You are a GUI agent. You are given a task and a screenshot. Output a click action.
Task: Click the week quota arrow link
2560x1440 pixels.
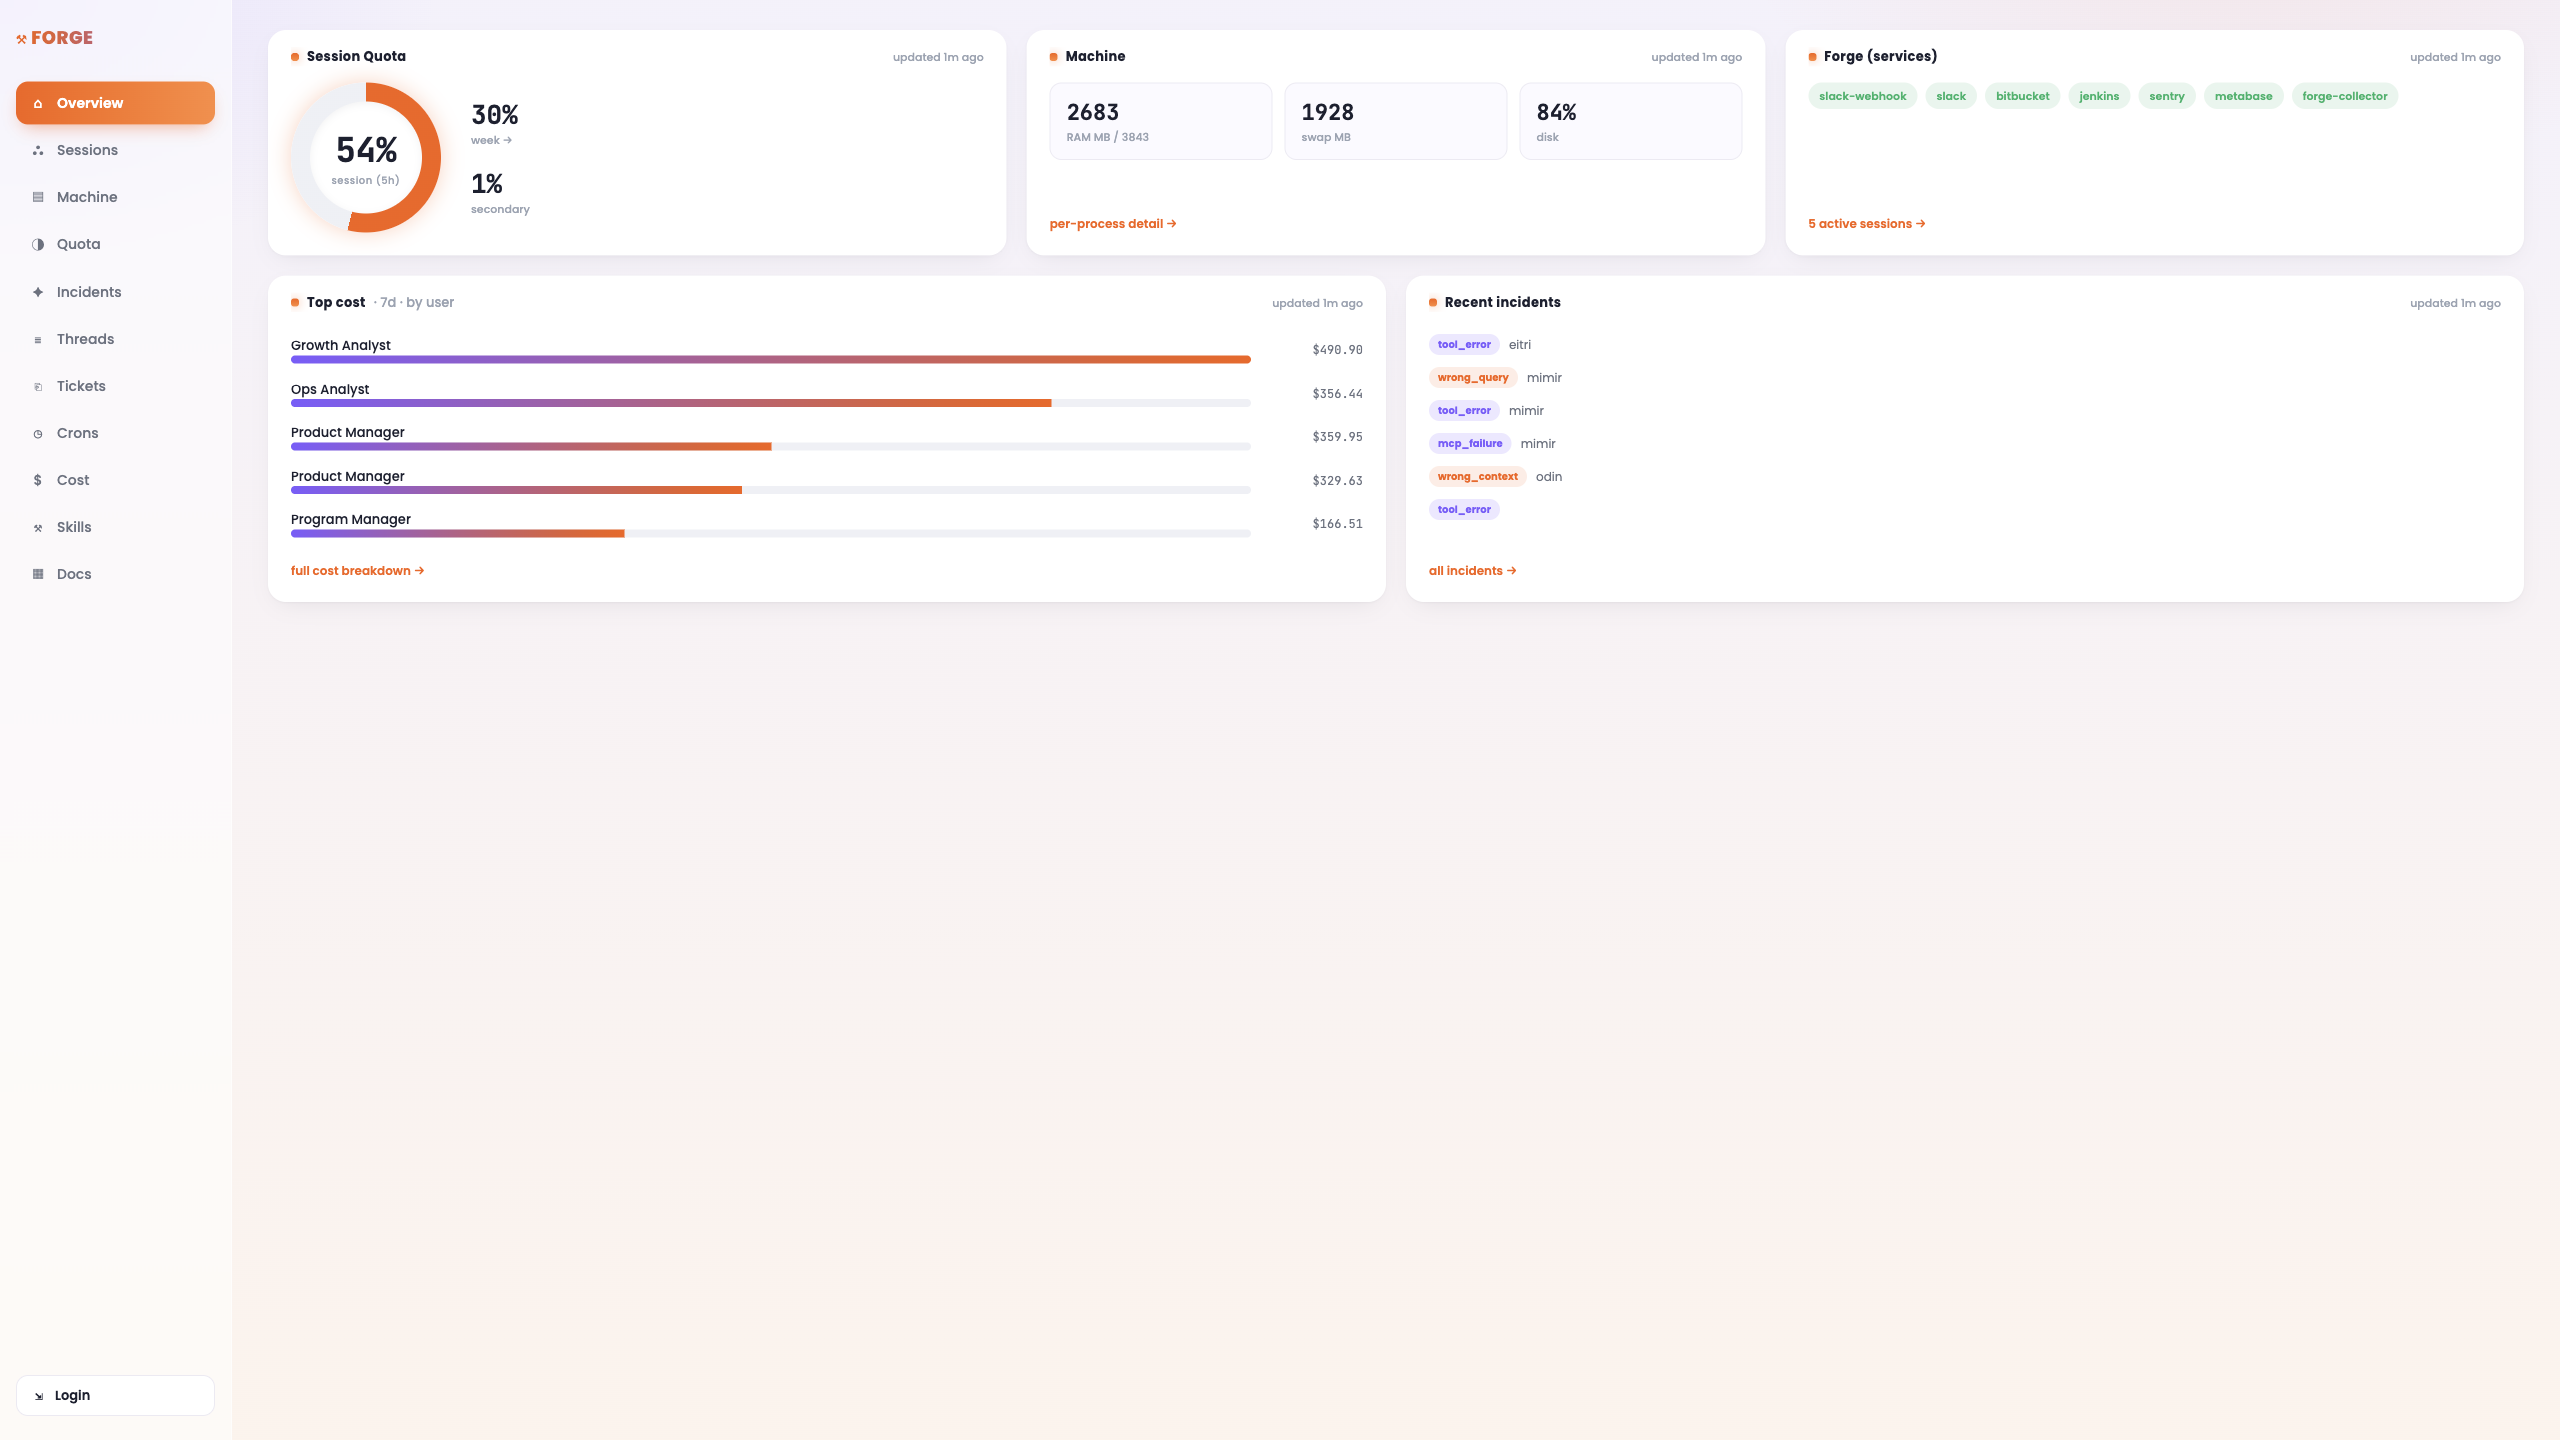491,140
